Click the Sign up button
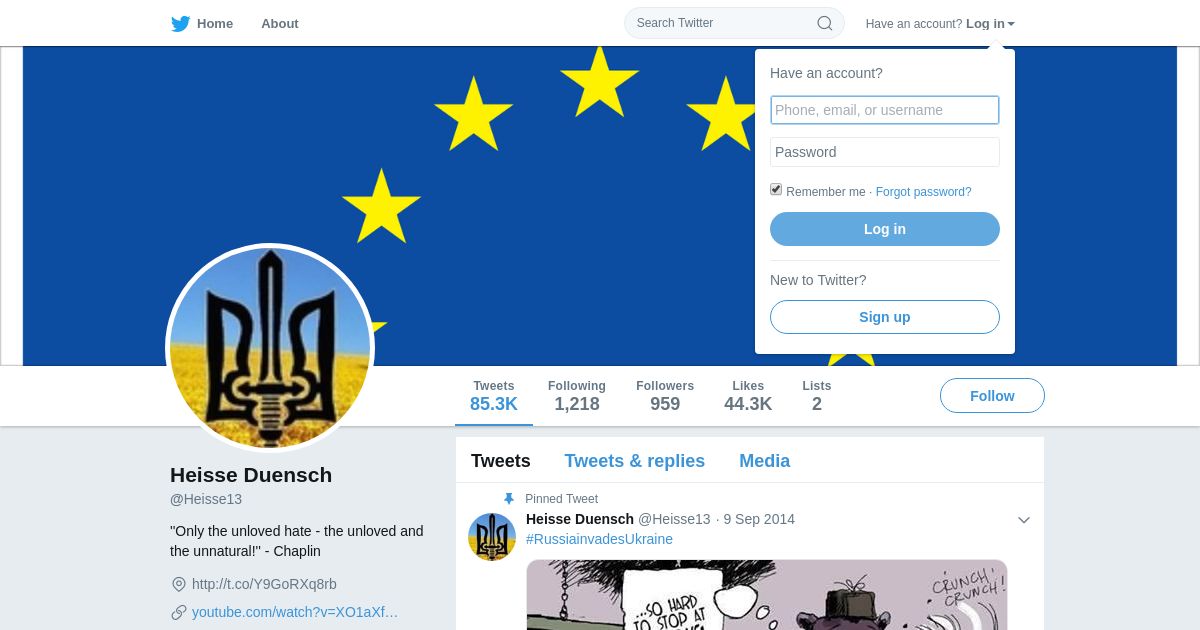Image resolution: width=1200 pixels, height=630 pixels. 885,317
